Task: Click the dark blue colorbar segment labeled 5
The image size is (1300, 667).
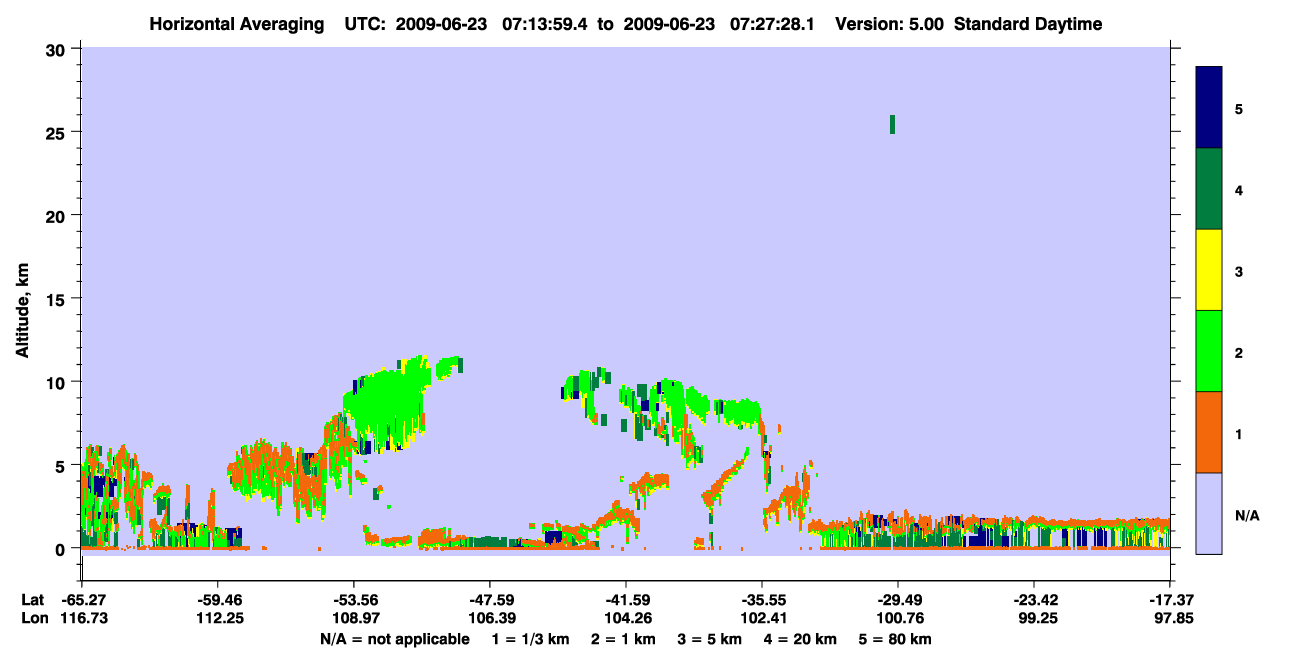Action: (1209, 108)
